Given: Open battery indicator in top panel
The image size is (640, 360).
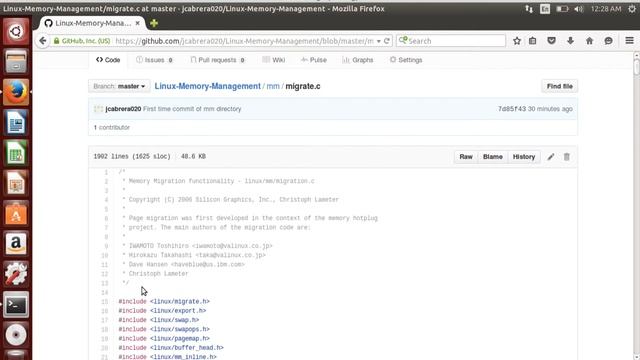Looking at the screenshot, I should click(x=562, y=9).
